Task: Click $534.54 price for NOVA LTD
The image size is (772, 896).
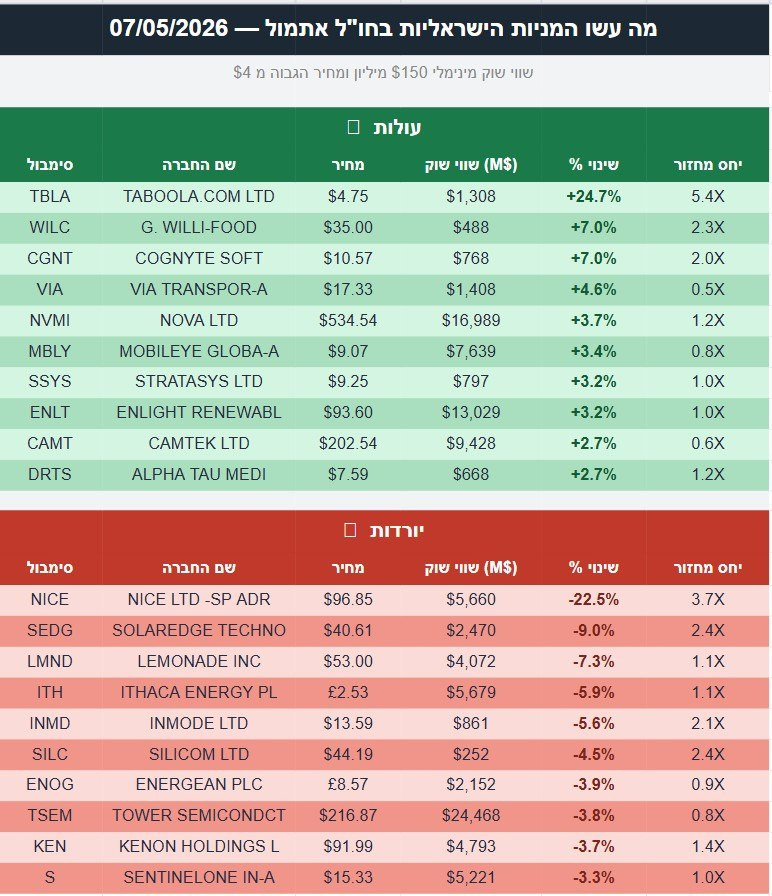Action: point(347,320)
